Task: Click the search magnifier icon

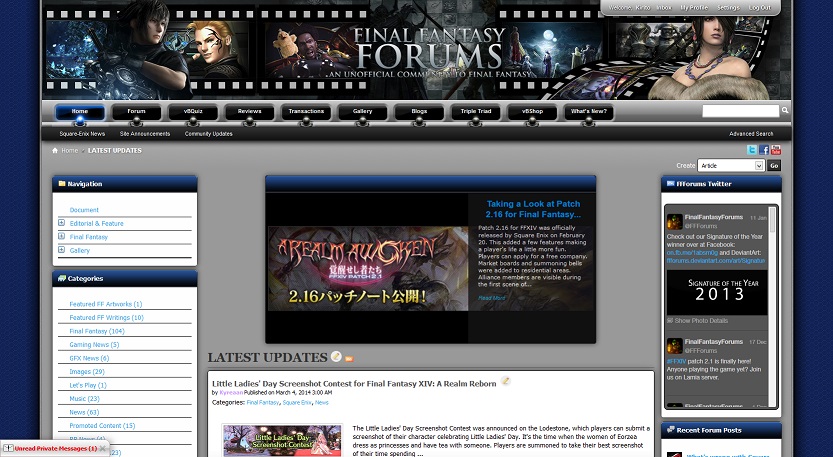Action: point(785,111)
